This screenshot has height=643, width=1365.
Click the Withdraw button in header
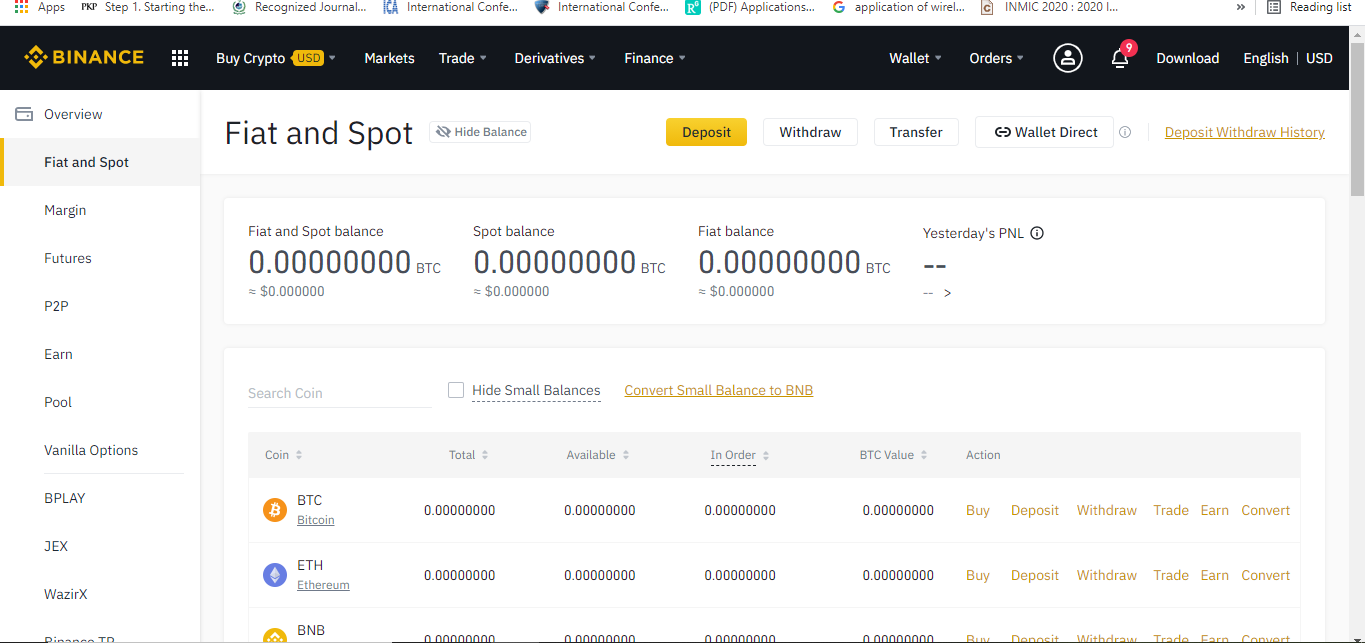tap(810, 132)
